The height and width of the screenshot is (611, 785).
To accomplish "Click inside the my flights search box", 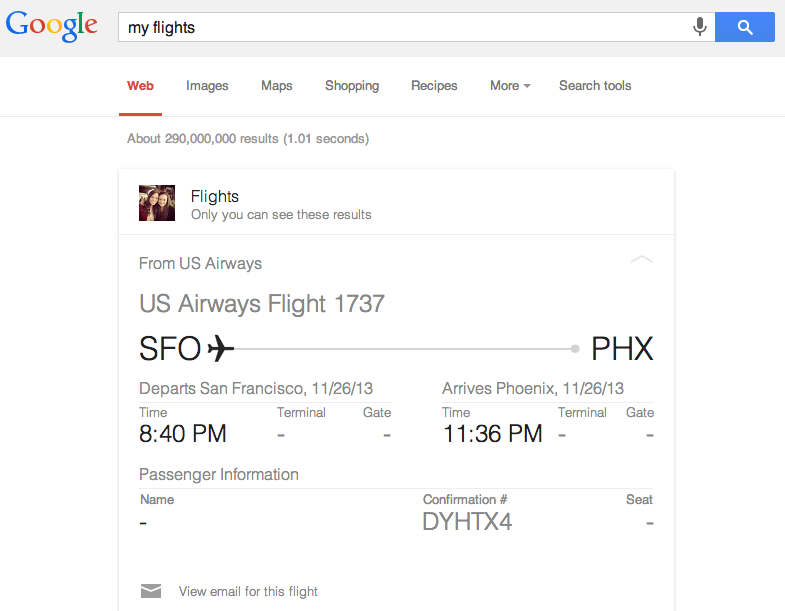I will (403, 27).
